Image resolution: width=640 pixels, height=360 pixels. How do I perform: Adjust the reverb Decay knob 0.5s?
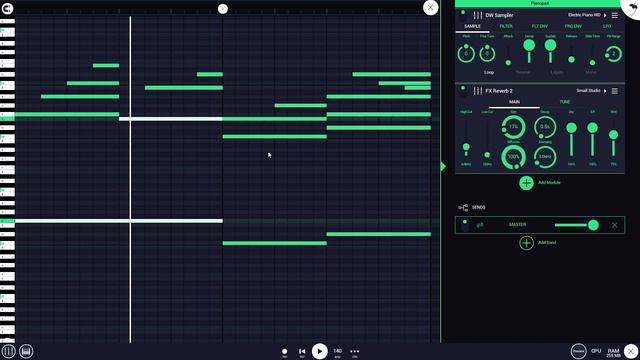[545, 127]
